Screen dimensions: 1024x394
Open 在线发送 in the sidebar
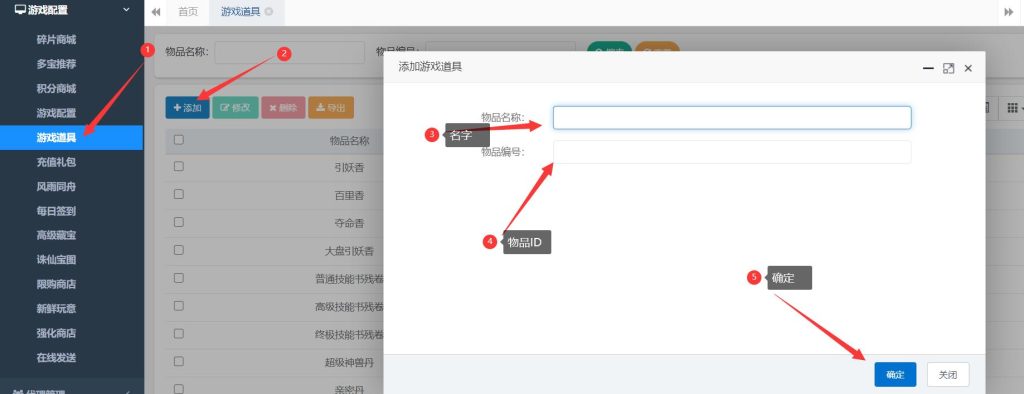click(x=56, y=357)
